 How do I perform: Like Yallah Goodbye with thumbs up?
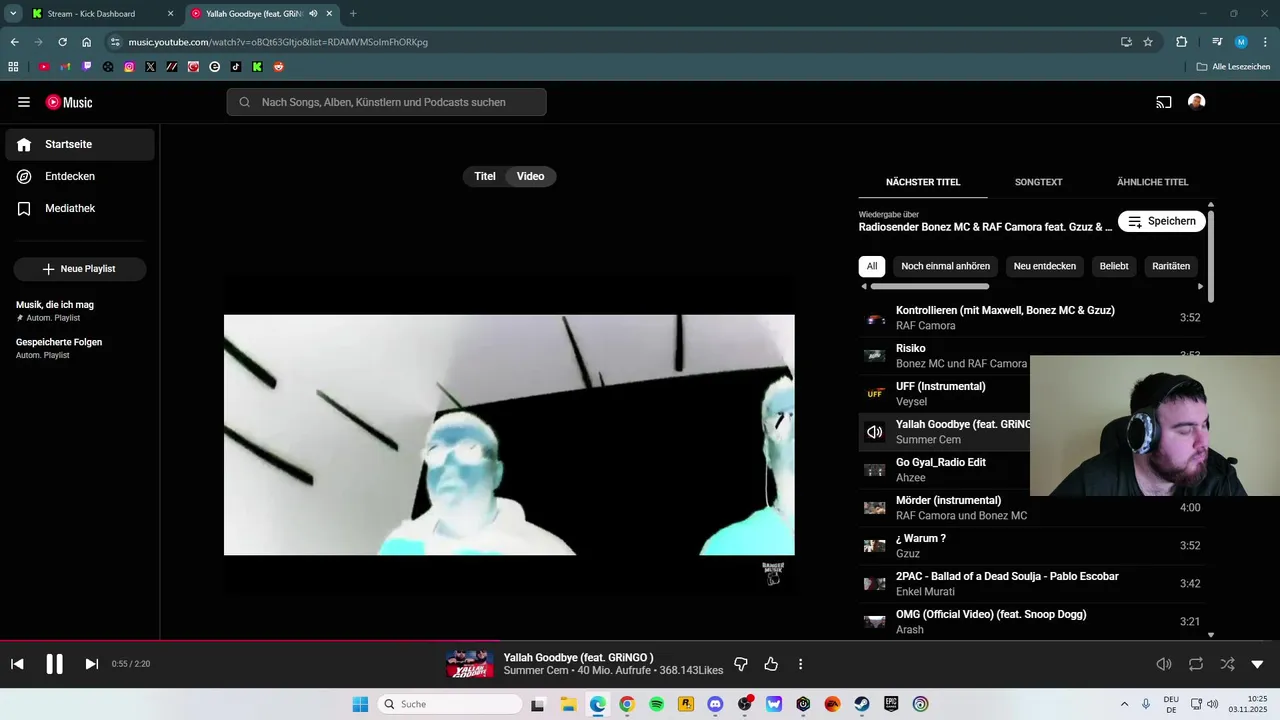tap(771, 664)
